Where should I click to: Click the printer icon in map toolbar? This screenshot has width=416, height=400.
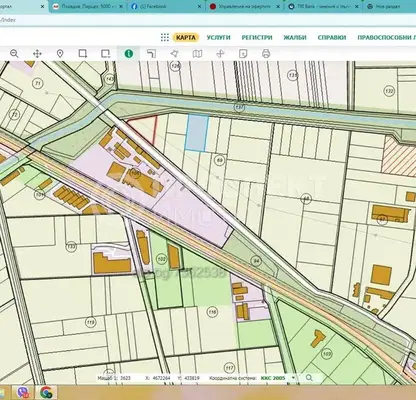tap(266, 53)
